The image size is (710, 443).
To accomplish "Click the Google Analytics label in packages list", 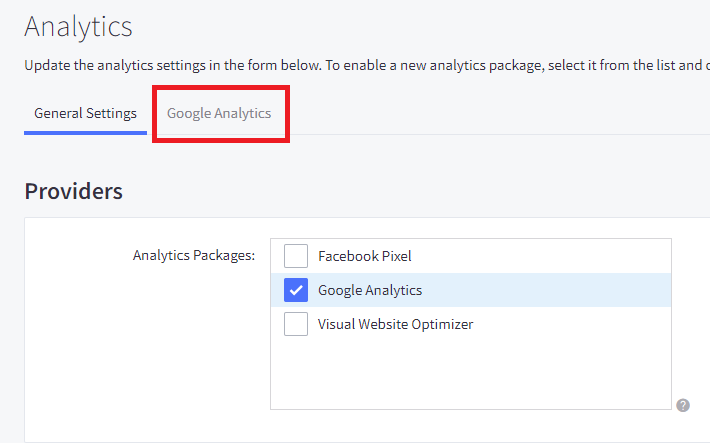I will coord(370,290).
